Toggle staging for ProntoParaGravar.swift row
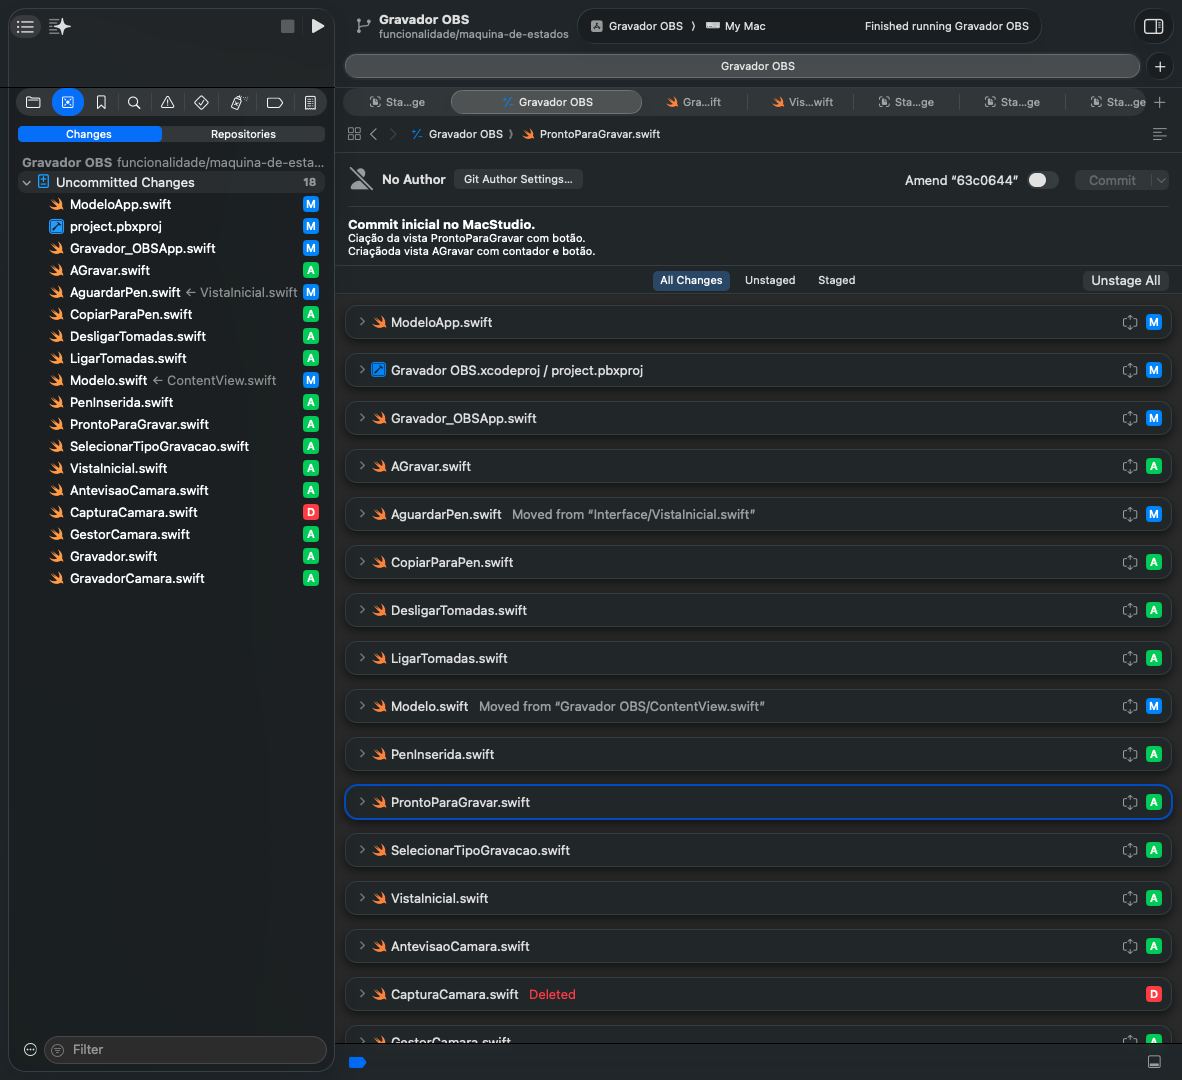 pyautogui.click(x=1130, y=802)
